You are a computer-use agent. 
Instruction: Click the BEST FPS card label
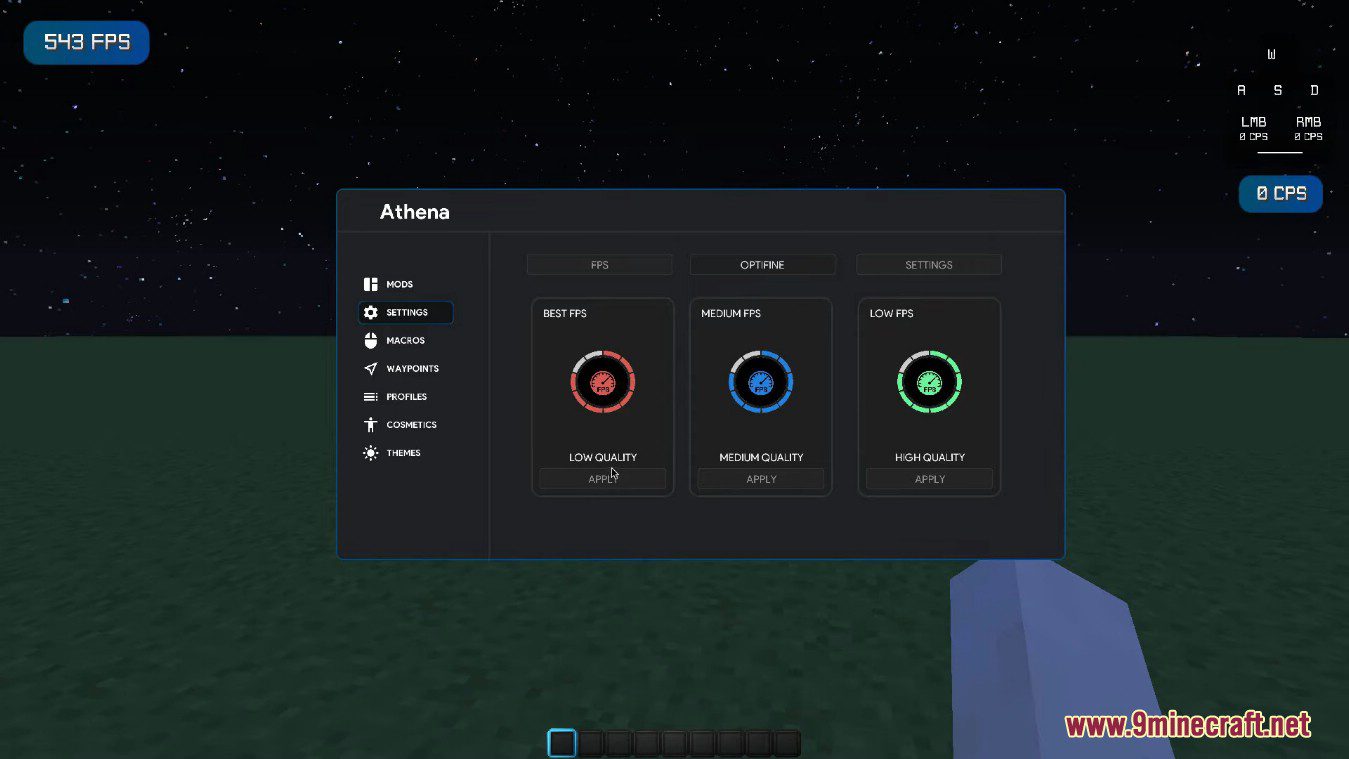pyautogui.click(x=565, y=313)
